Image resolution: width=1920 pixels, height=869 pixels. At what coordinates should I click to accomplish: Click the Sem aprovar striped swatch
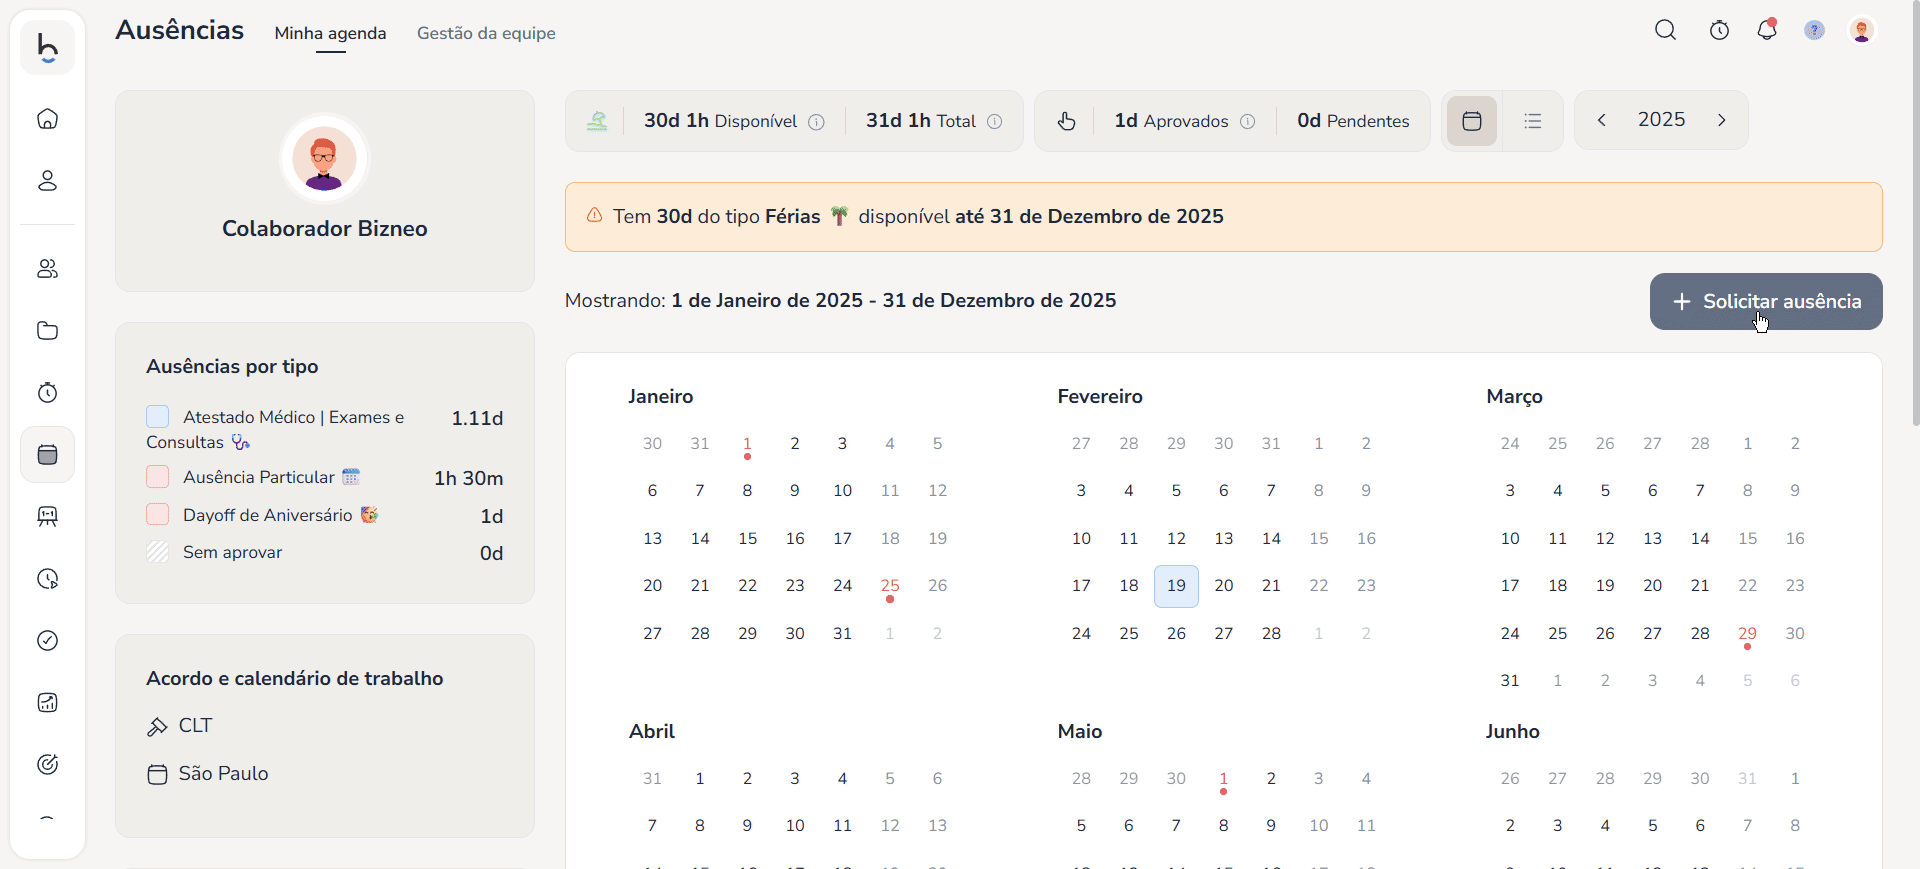click(x=158, y=552)
